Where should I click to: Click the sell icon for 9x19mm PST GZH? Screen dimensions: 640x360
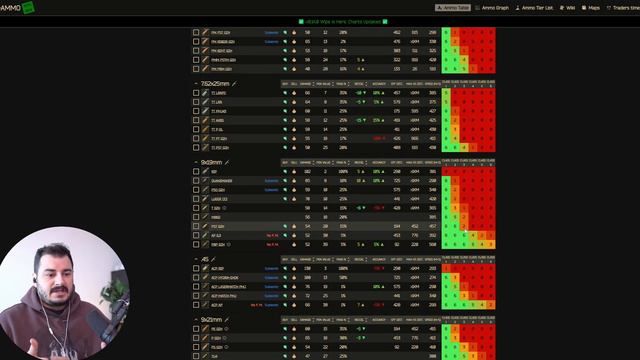294,226
